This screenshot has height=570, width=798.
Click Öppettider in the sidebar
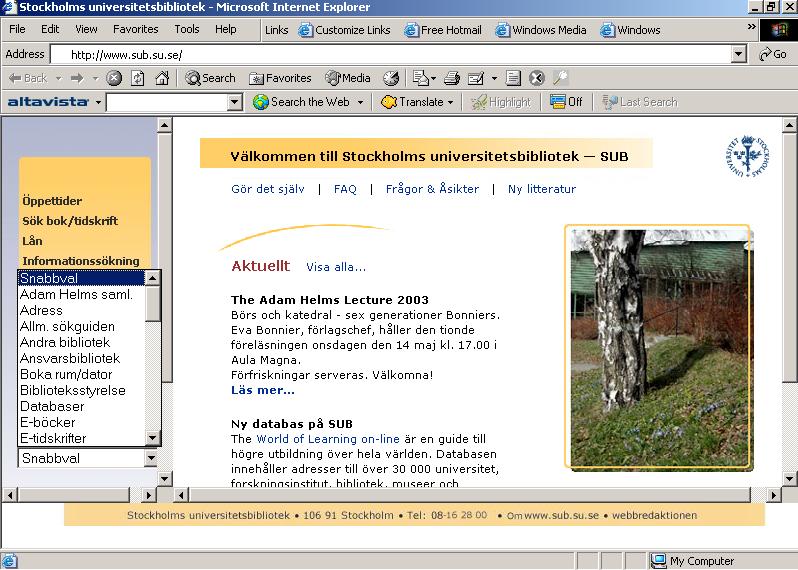point(52,201)
